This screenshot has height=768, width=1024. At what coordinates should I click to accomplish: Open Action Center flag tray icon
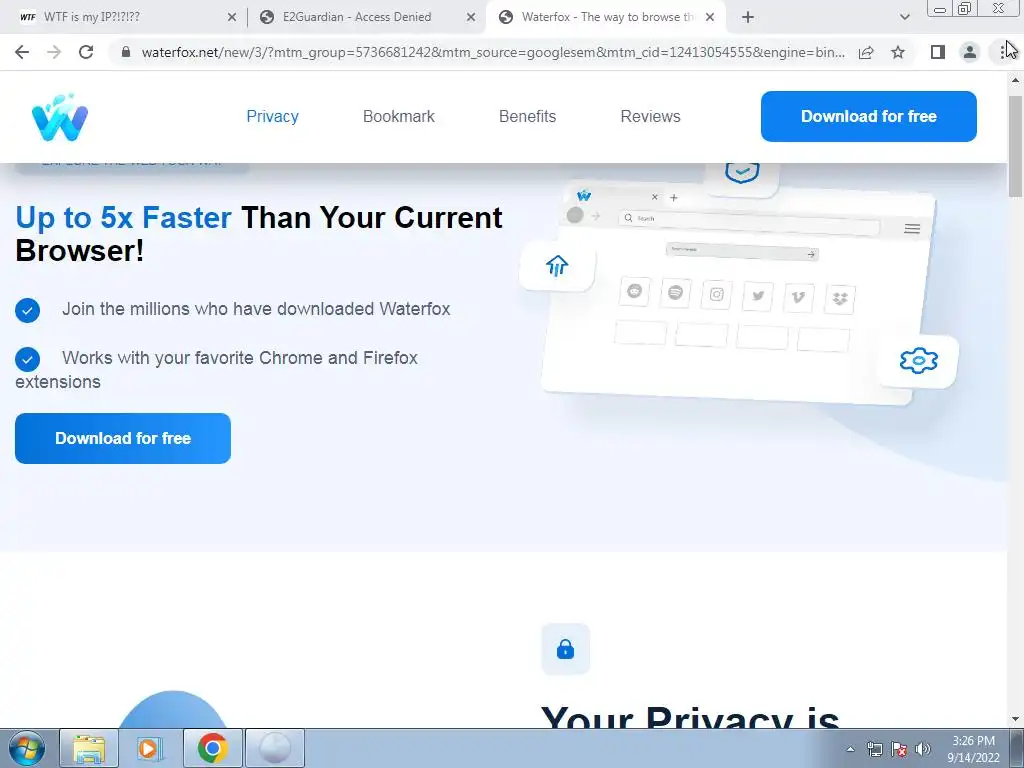pos(899,749)
